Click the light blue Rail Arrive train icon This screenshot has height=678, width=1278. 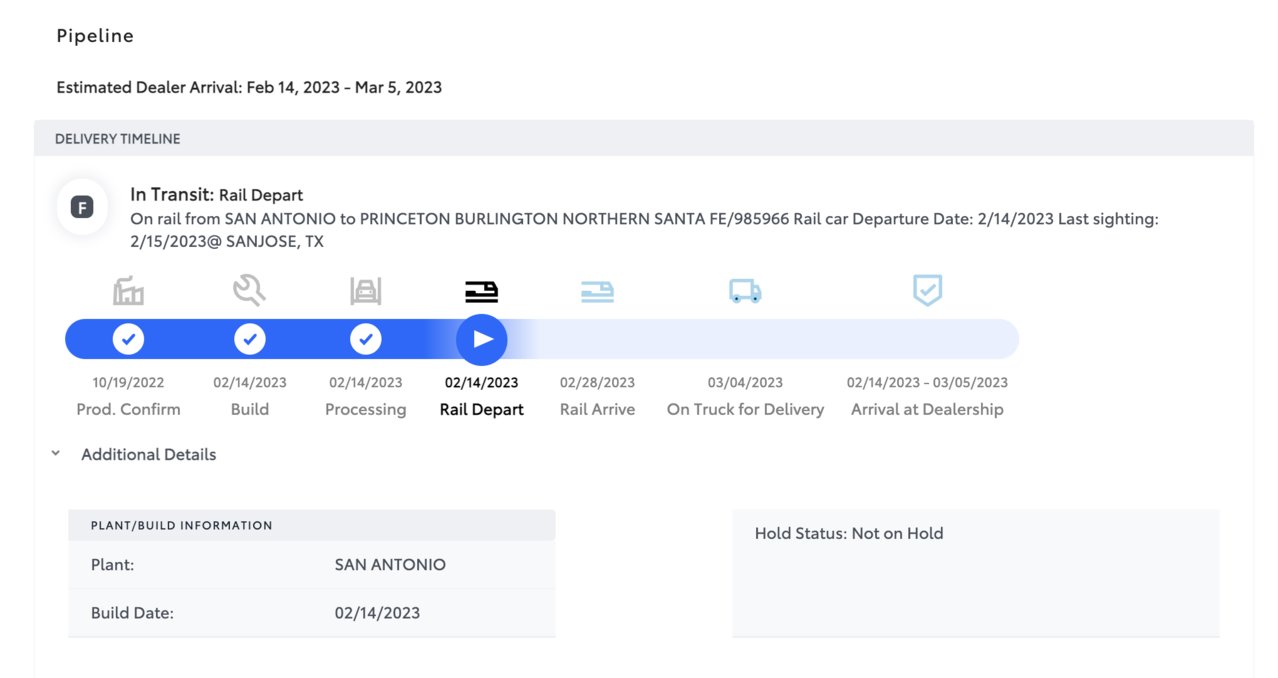597,292
